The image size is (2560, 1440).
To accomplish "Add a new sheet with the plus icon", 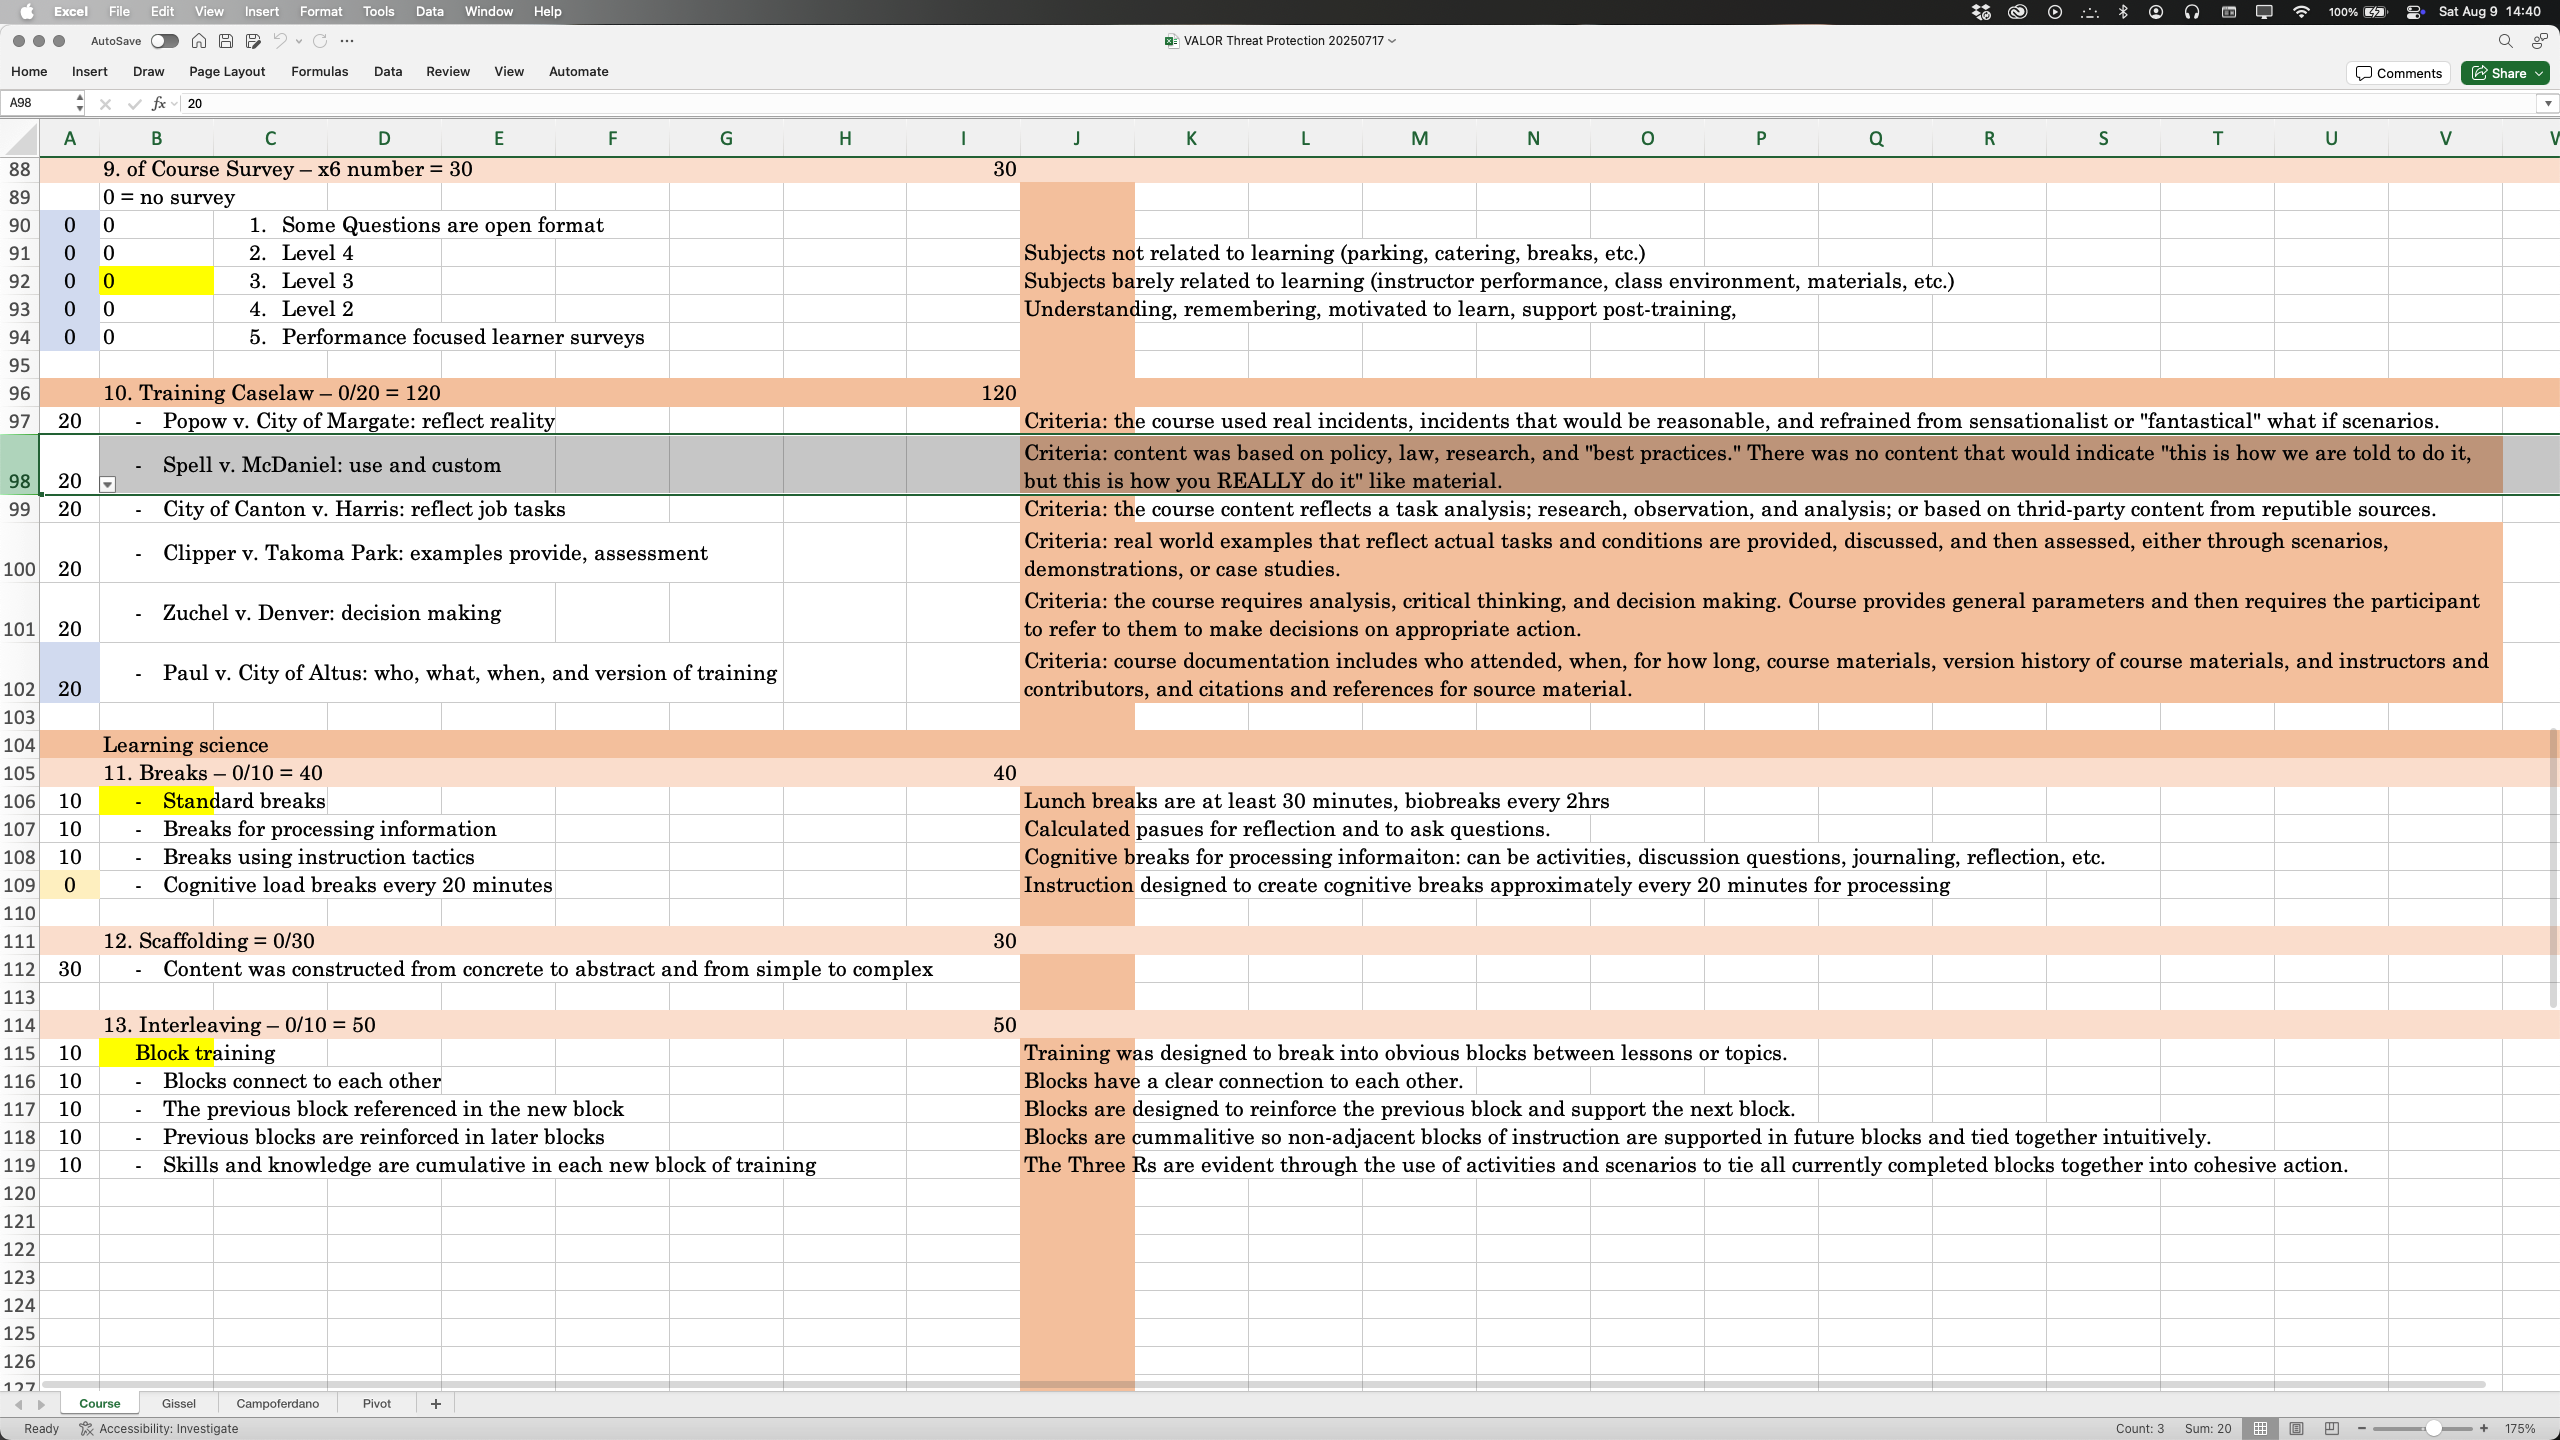I will [x=435, y=1404].
